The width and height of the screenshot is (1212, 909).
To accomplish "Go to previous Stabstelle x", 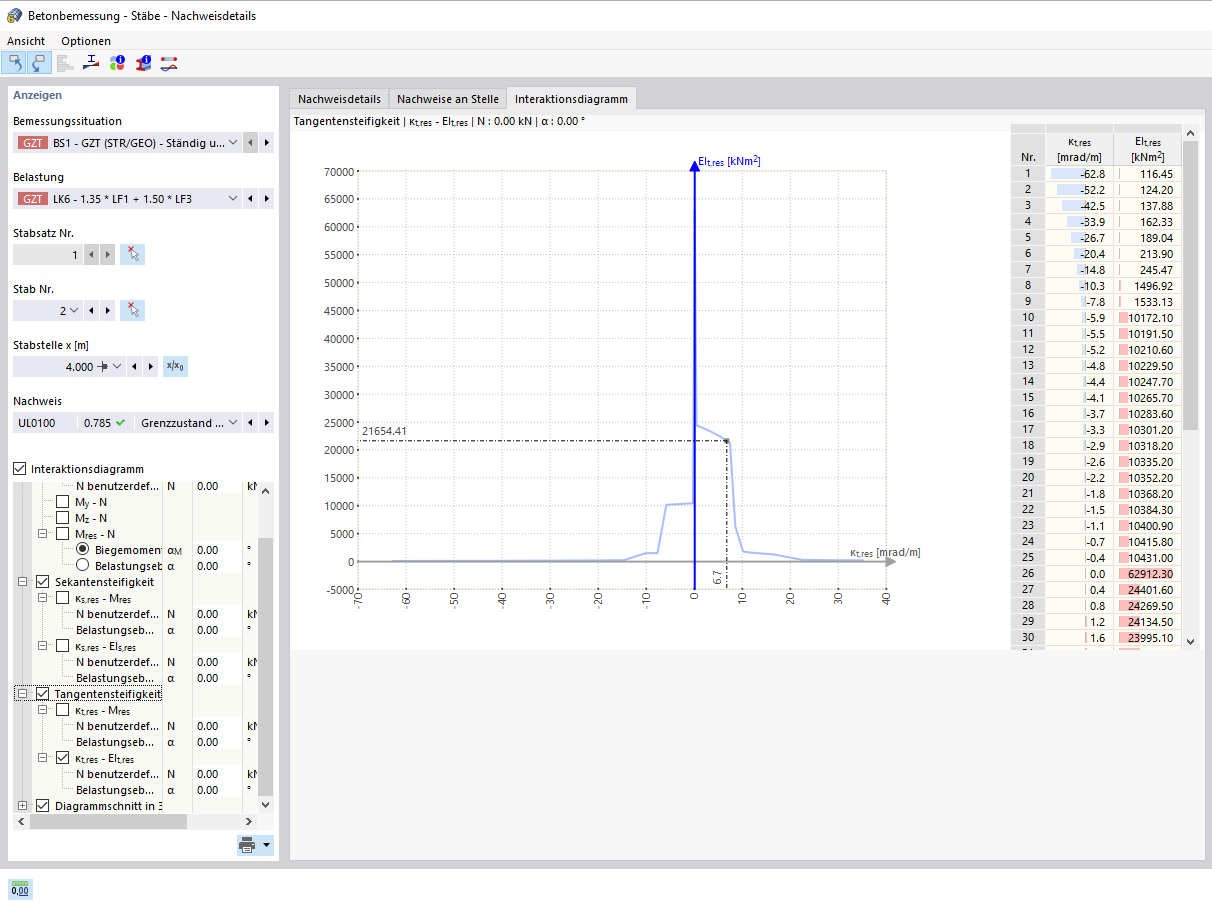I will click(136, 367).
